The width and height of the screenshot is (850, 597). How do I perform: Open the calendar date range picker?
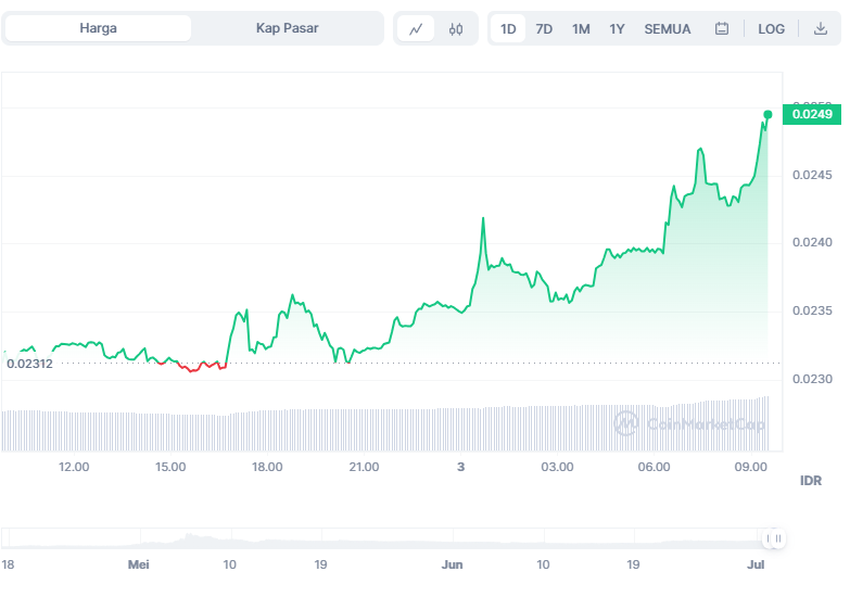point(722,29)
